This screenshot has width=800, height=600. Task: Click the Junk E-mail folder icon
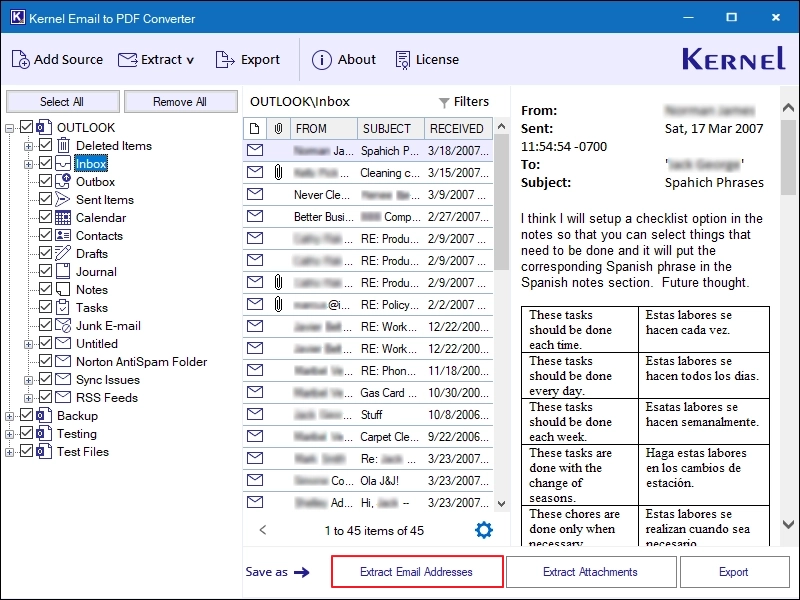pyautogui.click(x=63, y=326)
